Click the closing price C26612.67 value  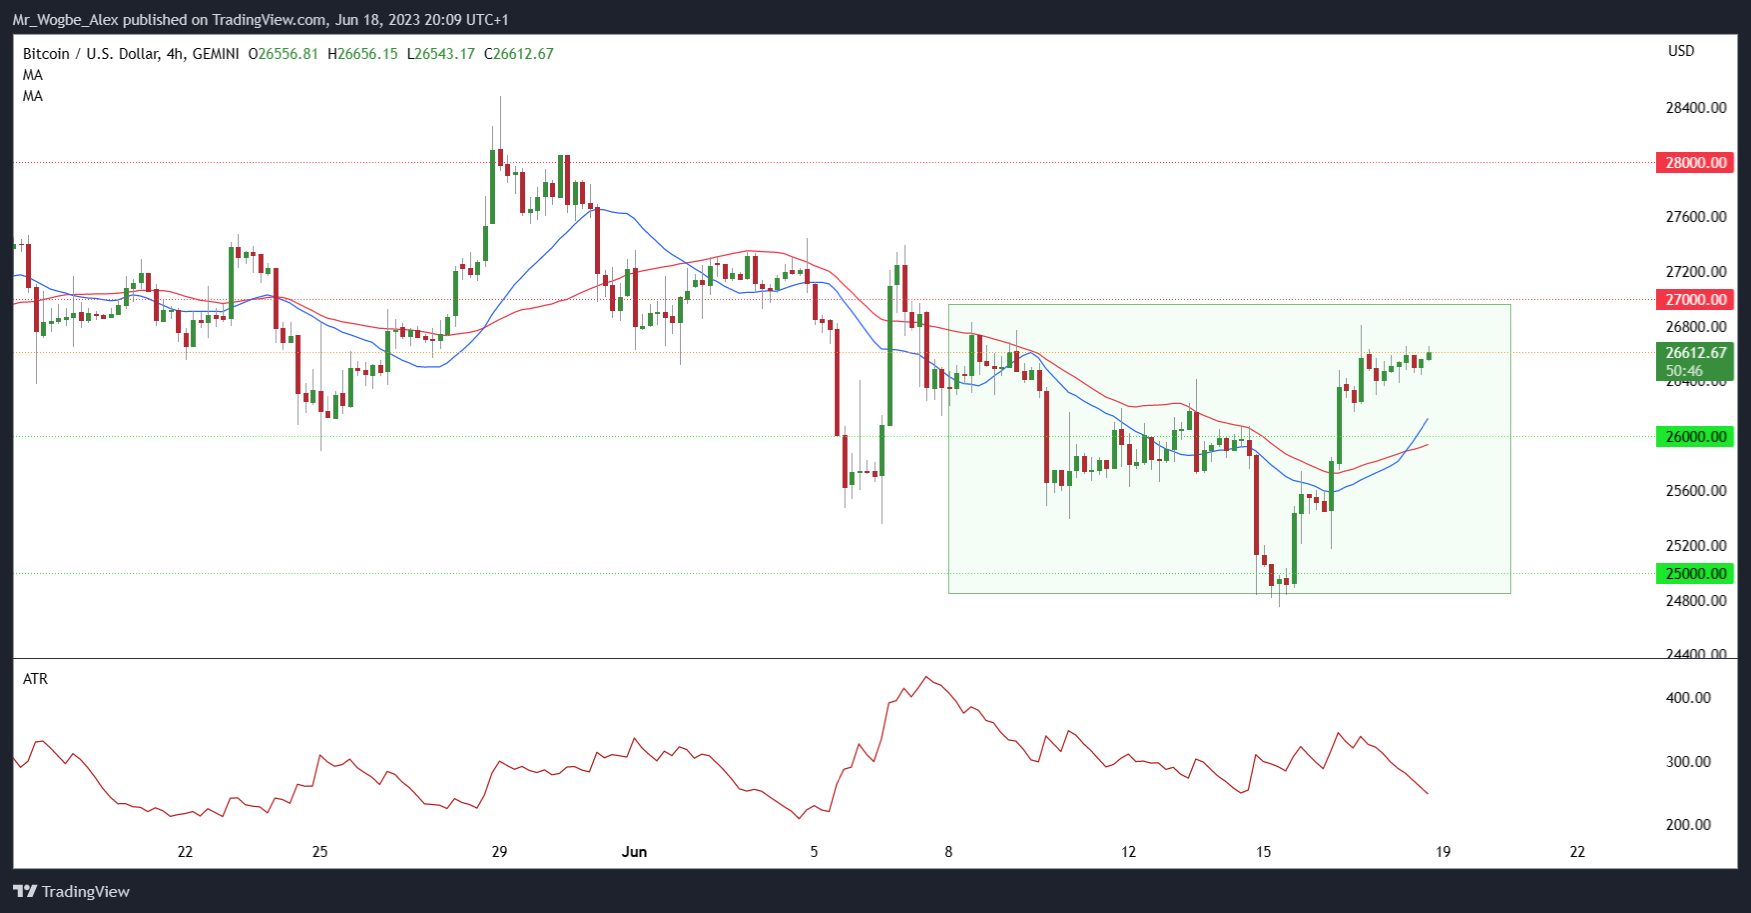(518, 54)
